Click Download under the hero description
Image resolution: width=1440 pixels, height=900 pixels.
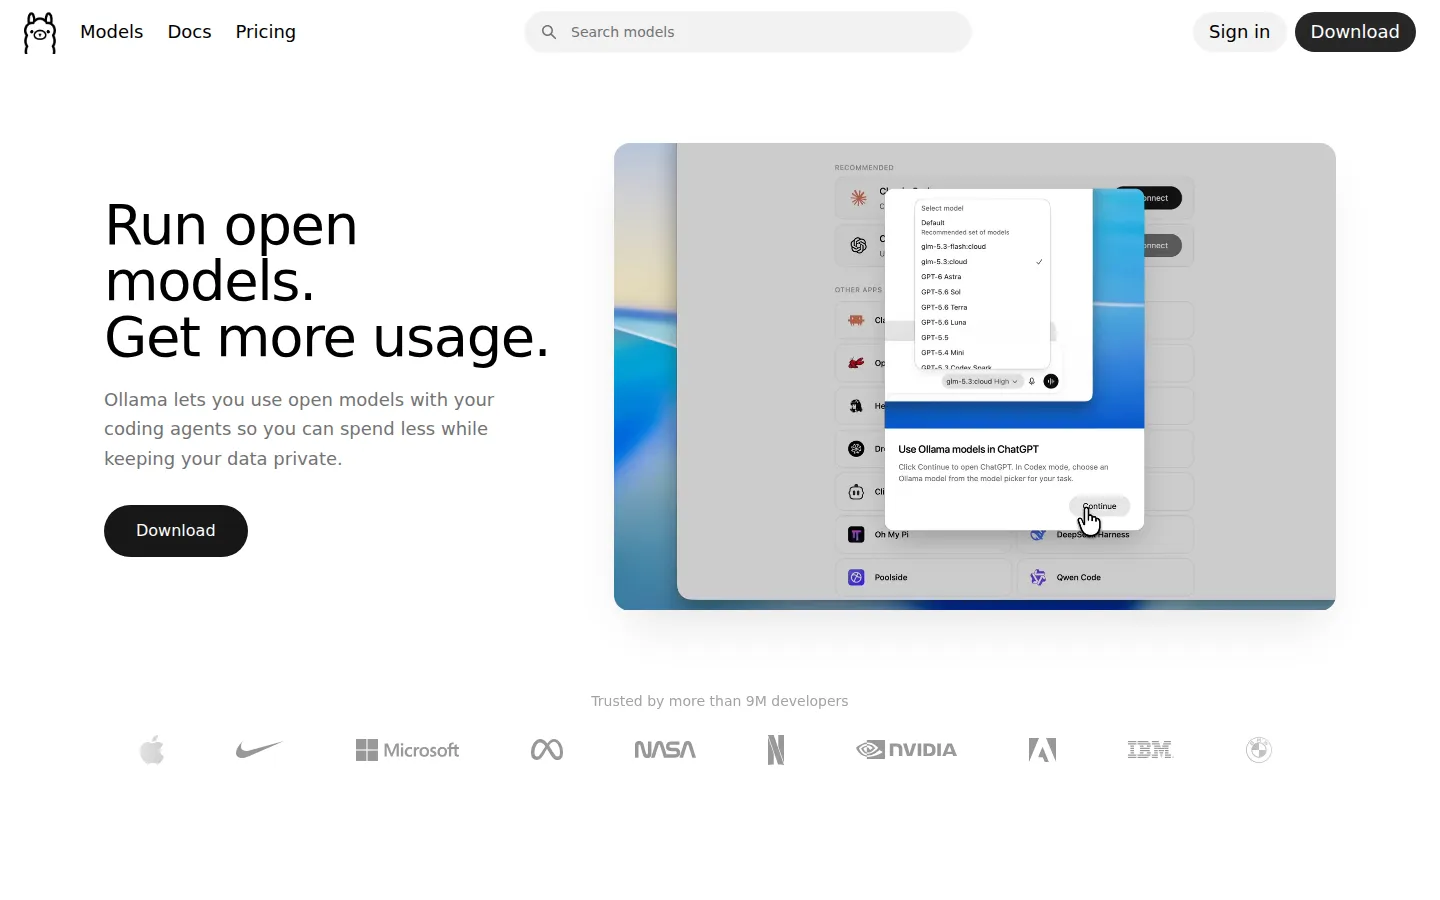176,531
